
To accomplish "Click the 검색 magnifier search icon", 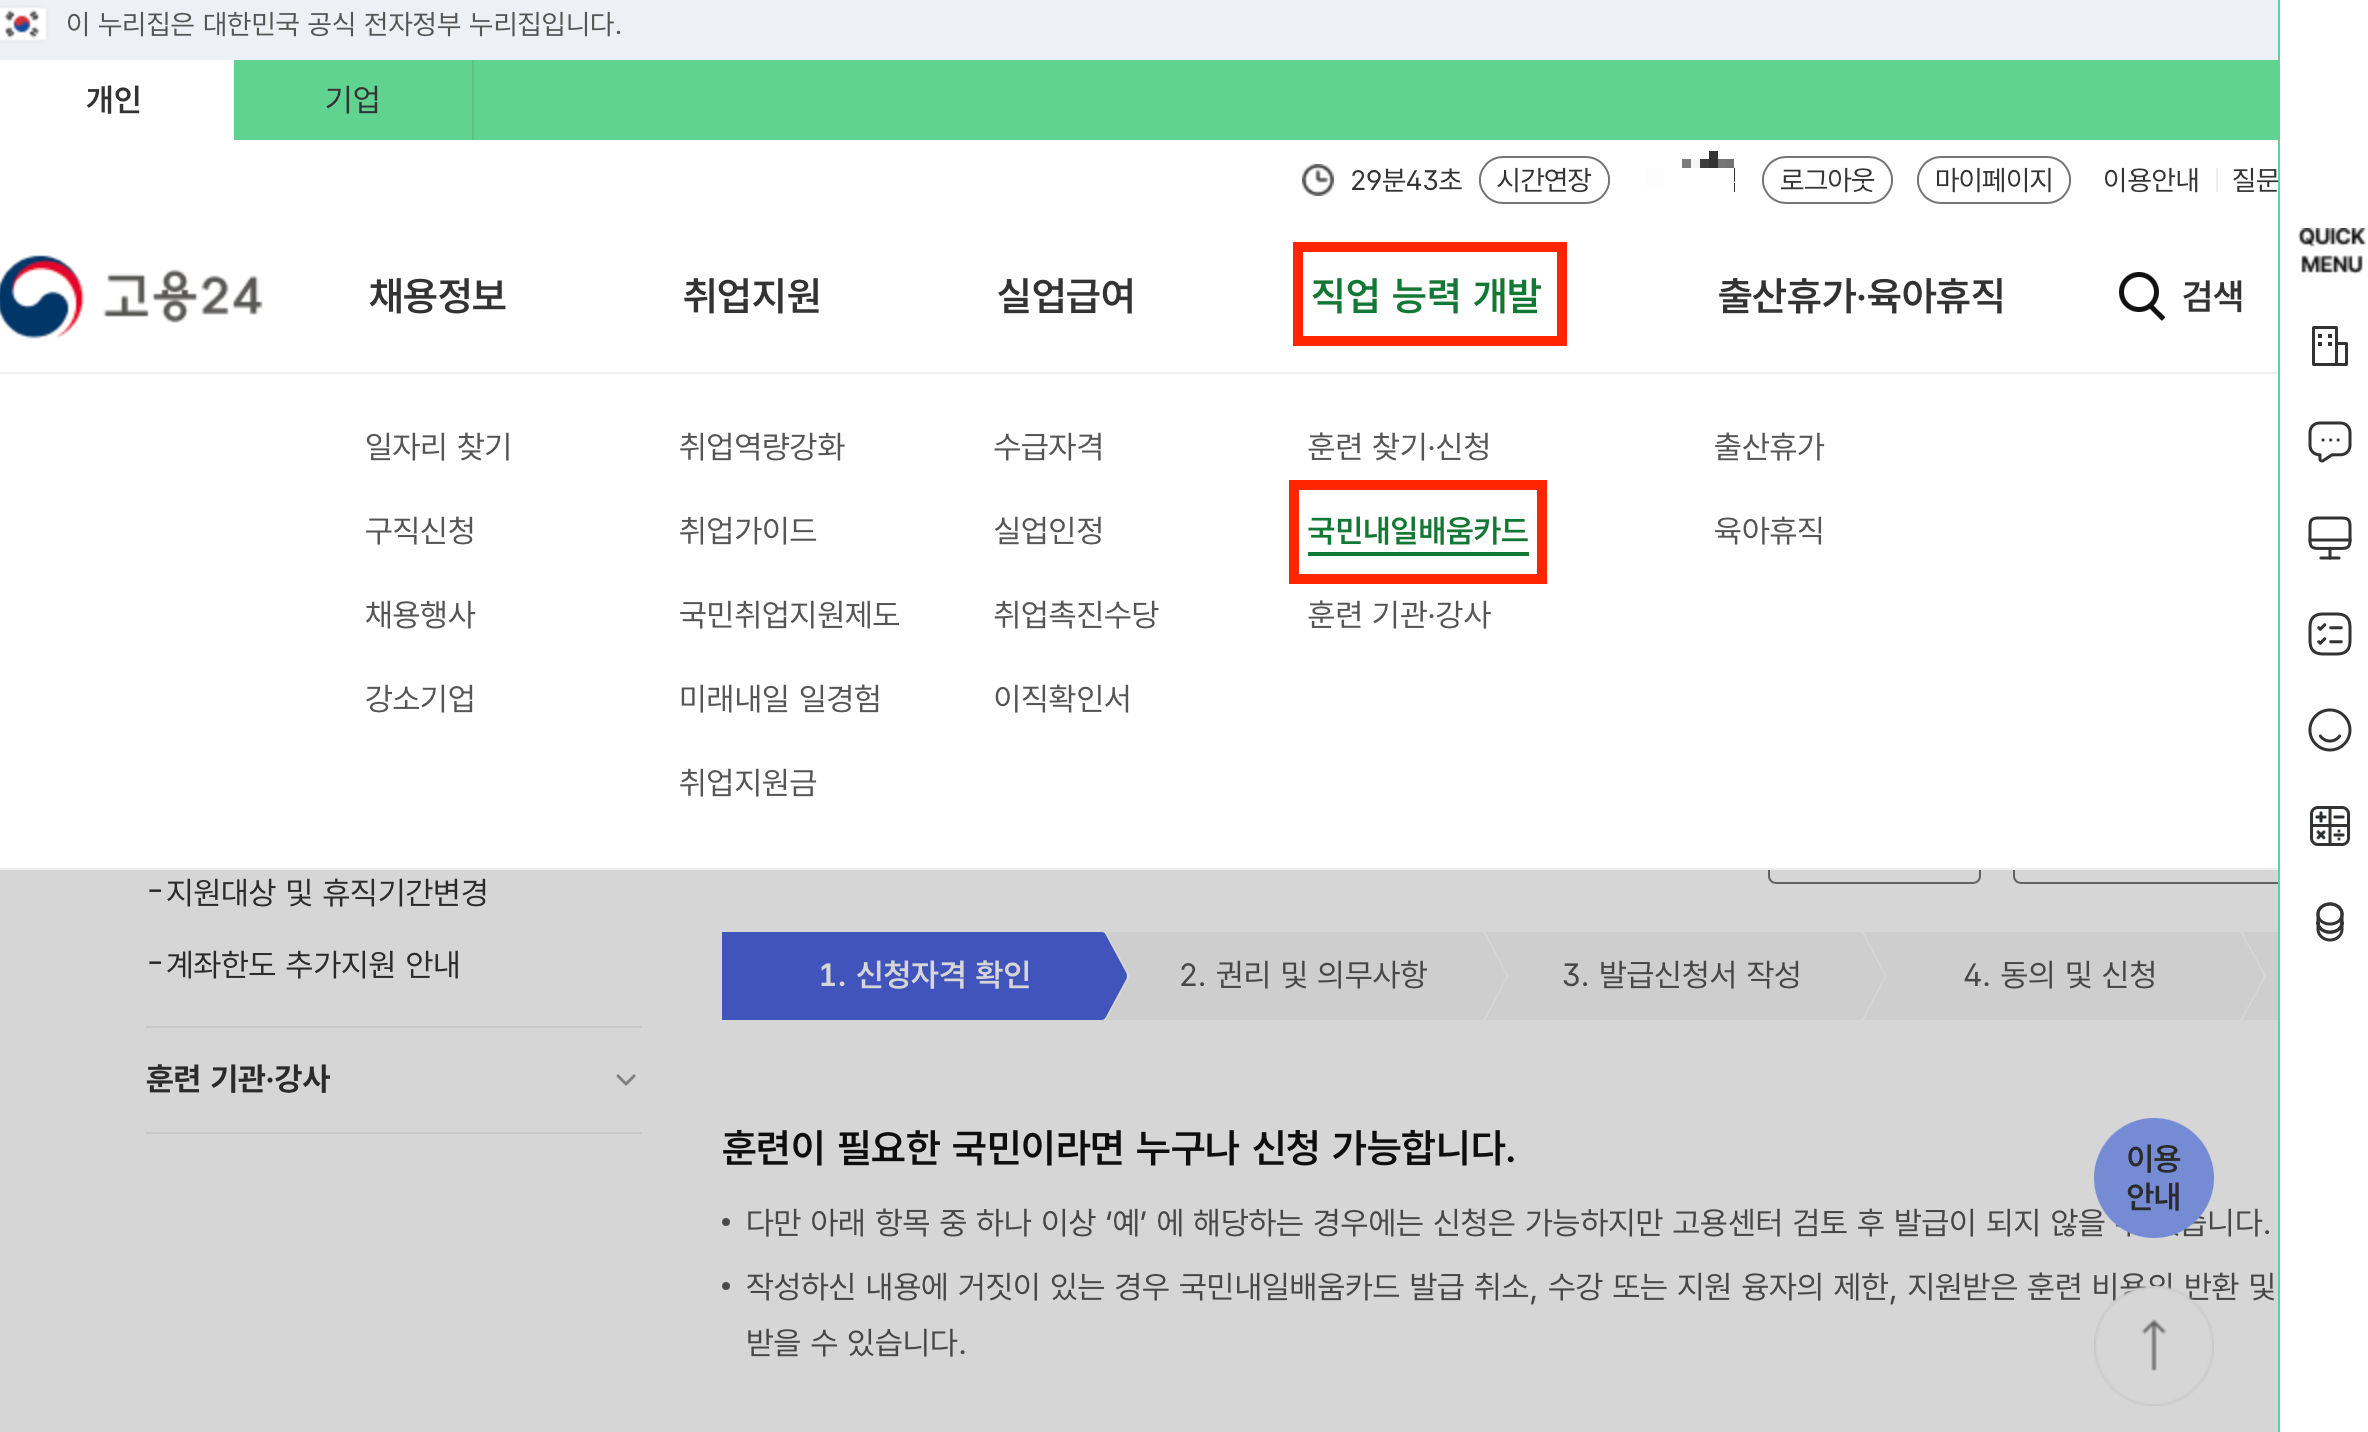I will [2141, 296].
